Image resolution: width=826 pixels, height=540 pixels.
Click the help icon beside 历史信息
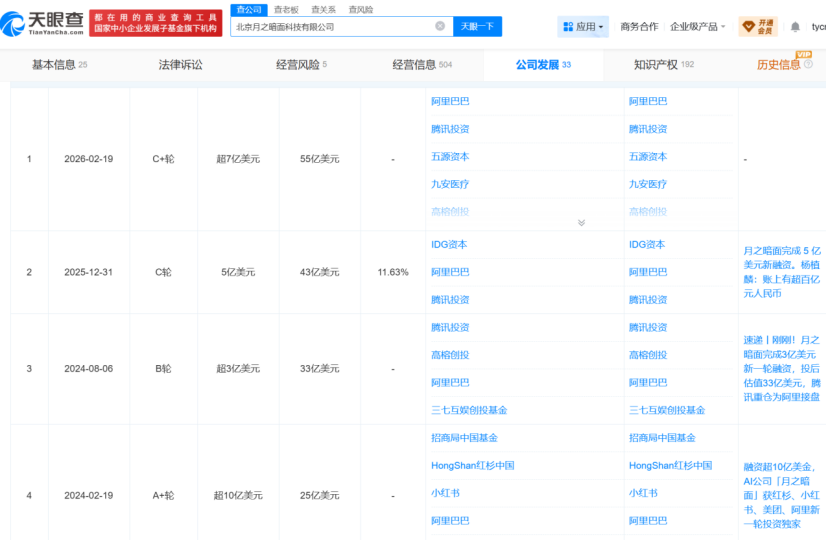click(809, 64)
